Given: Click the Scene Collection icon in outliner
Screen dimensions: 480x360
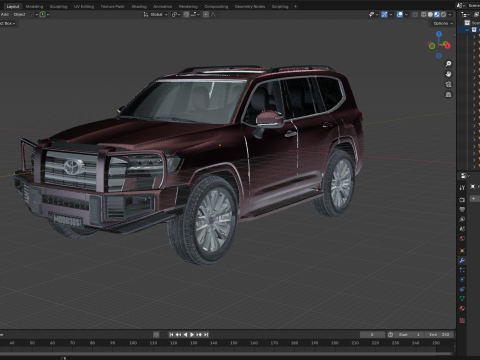Looking at the screenshot, I should click(467, 23).
